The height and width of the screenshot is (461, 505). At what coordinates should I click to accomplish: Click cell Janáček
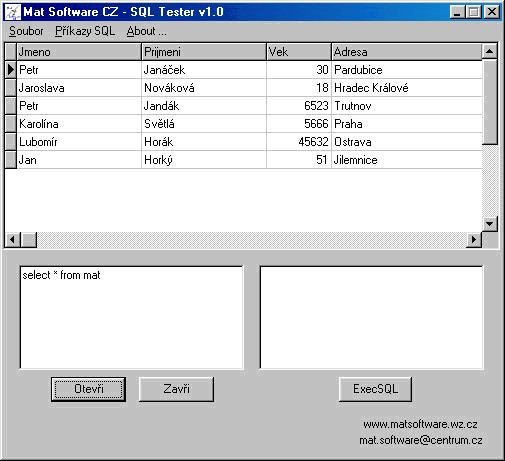click(204, 70)
